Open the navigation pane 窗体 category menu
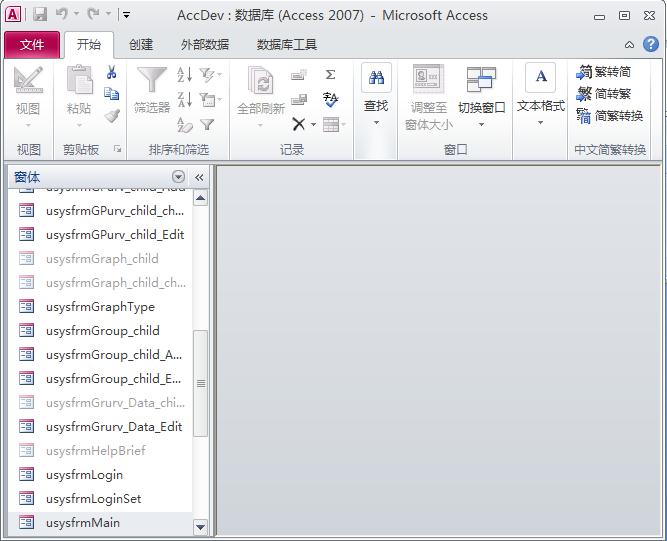667x541 pixels. tap(179, 176)
